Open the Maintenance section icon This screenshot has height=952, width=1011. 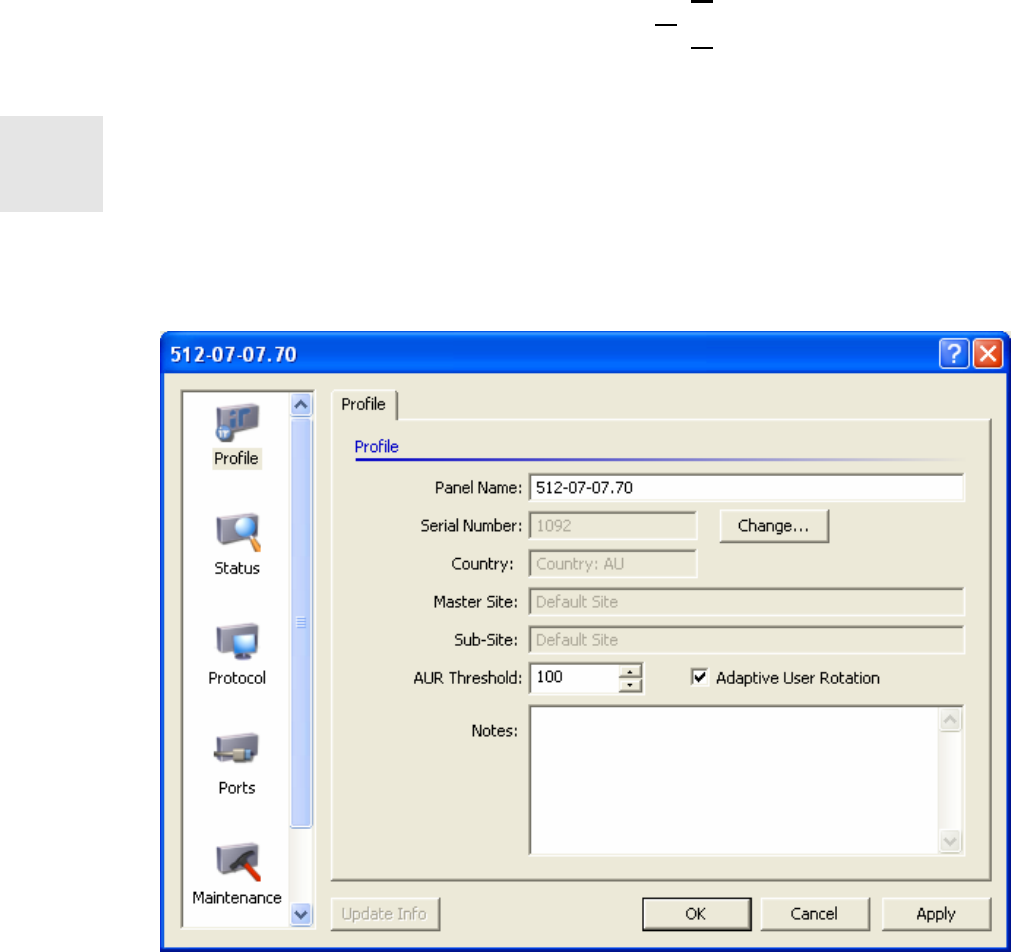point(237,862)
